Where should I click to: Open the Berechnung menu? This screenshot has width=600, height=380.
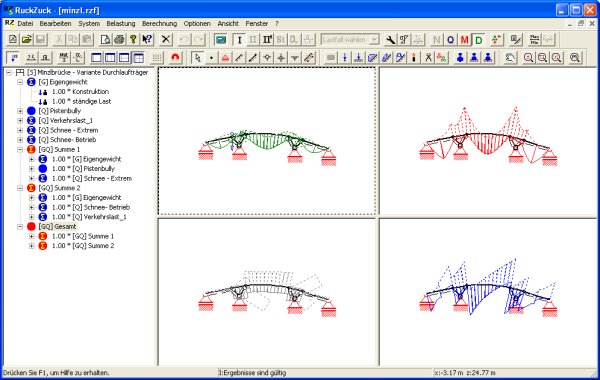pyautogui.click(x=159, y=23)
